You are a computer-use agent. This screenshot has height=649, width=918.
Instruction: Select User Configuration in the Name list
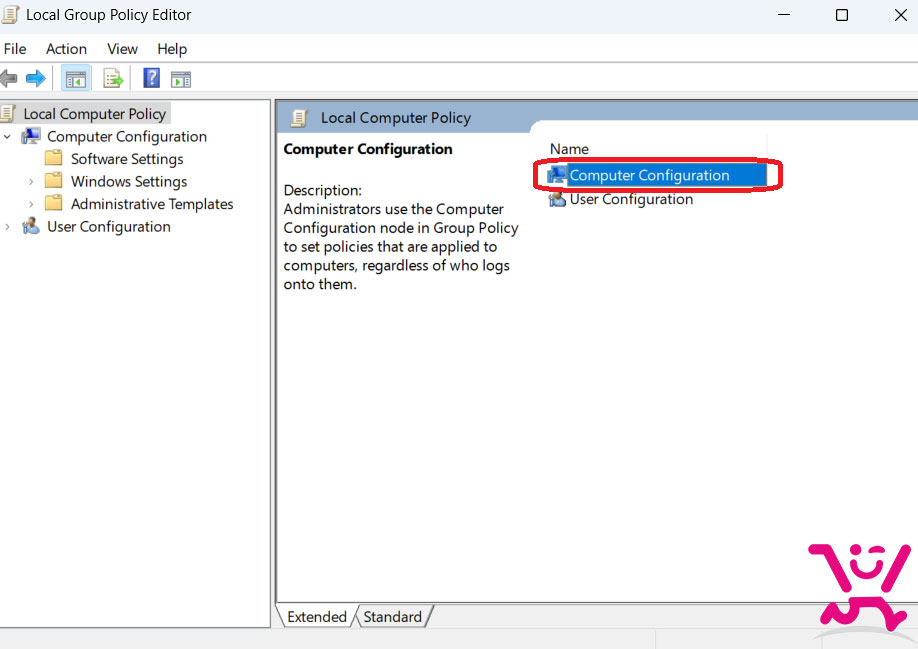631,199
